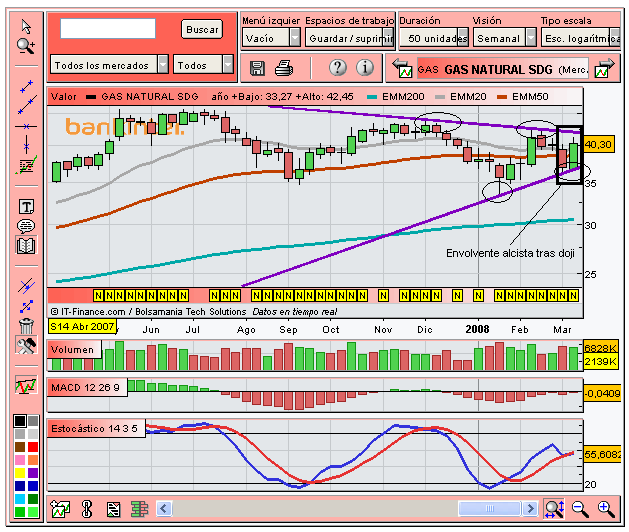
Task: Click the Envolvente alcista tras doji annotation
Action: [x=510, y=254]
